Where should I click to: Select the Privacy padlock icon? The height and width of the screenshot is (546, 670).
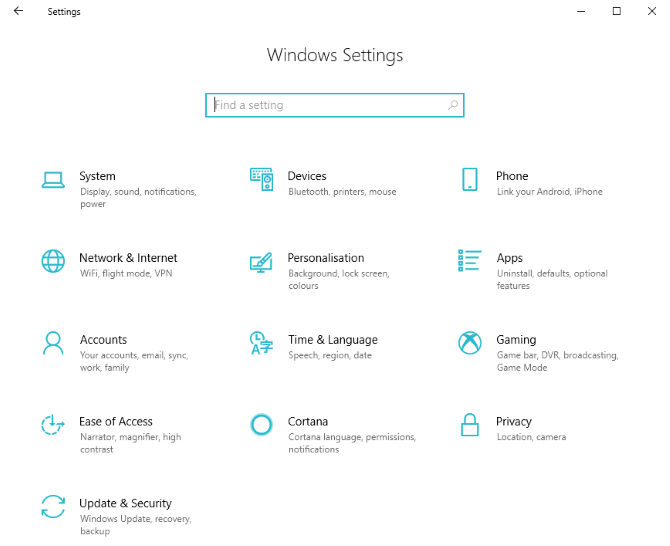[x=469, y=425]
